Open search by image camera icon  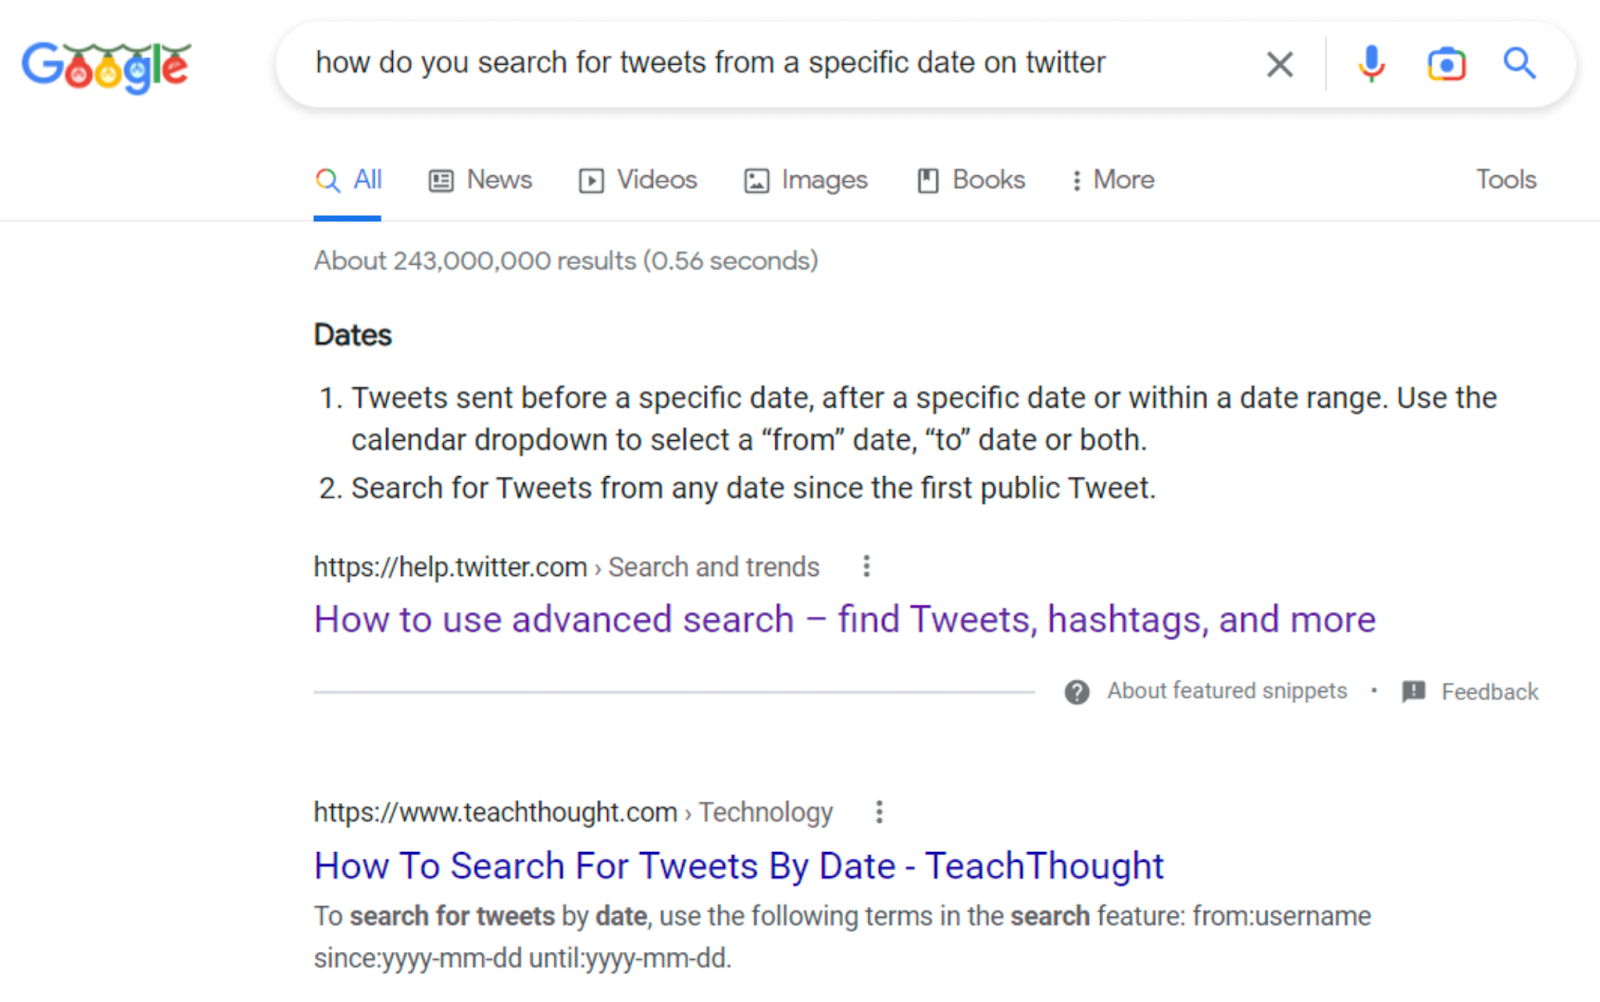(x=1446, y=64)
